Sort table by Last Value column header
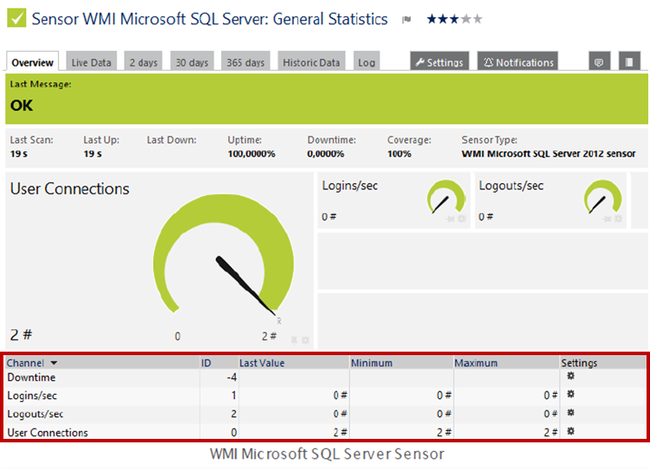Image resolution: width=650 pixels, height=470 pixels. 262,363
